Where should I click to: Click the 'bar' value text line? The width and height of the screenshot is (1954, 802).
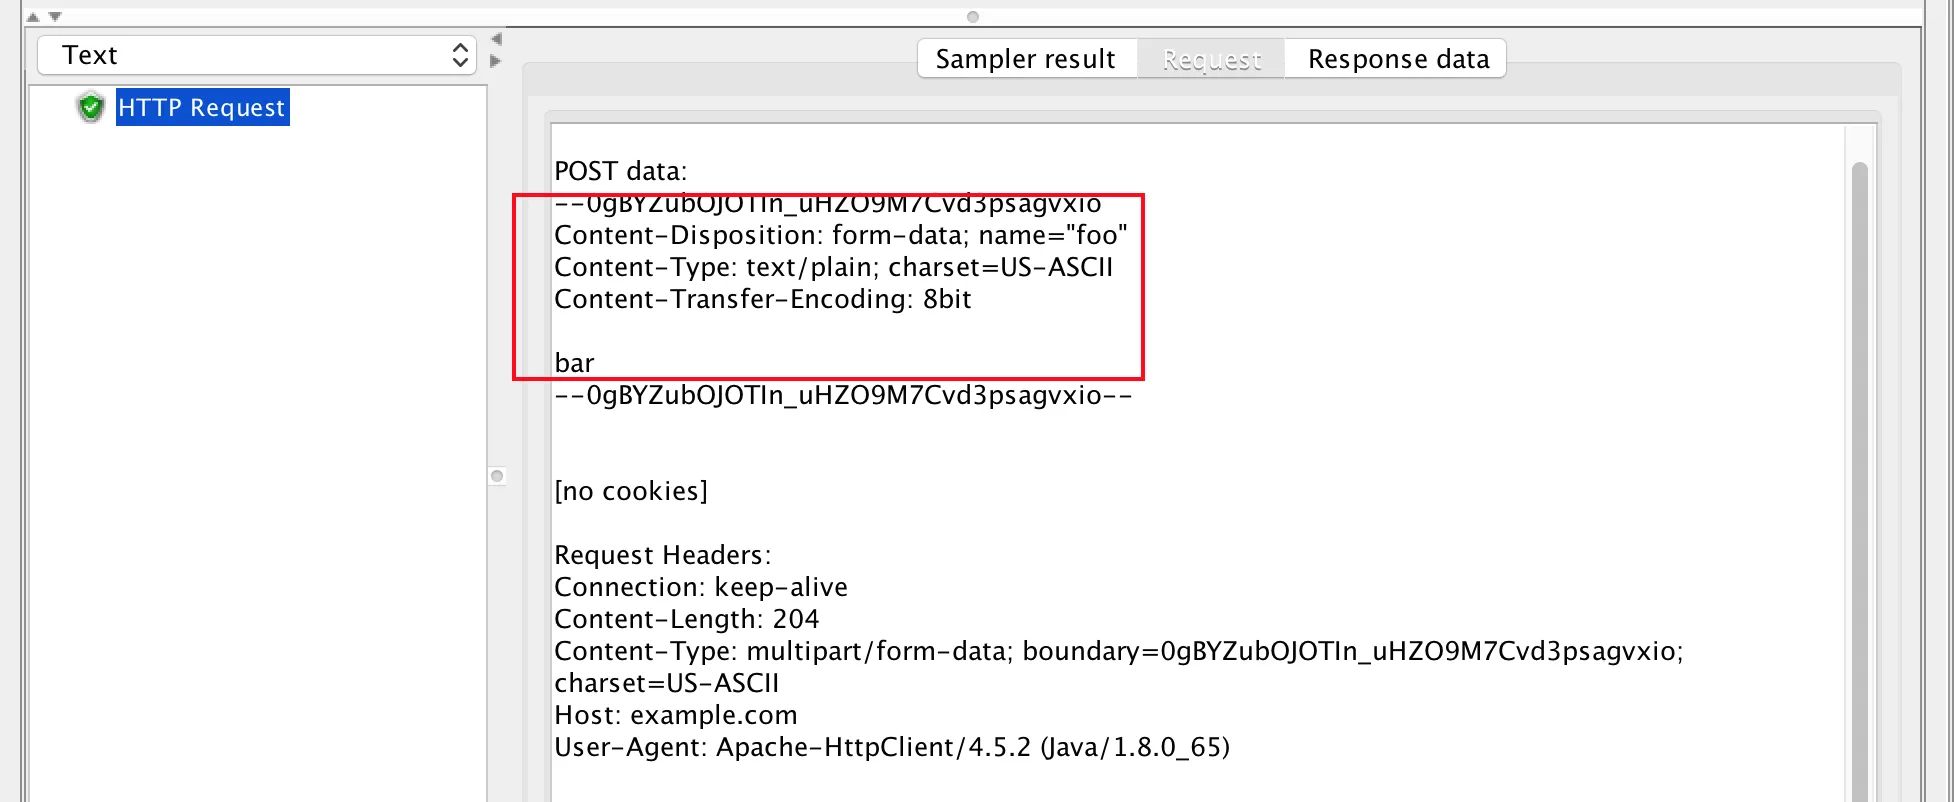coord(575,363)
